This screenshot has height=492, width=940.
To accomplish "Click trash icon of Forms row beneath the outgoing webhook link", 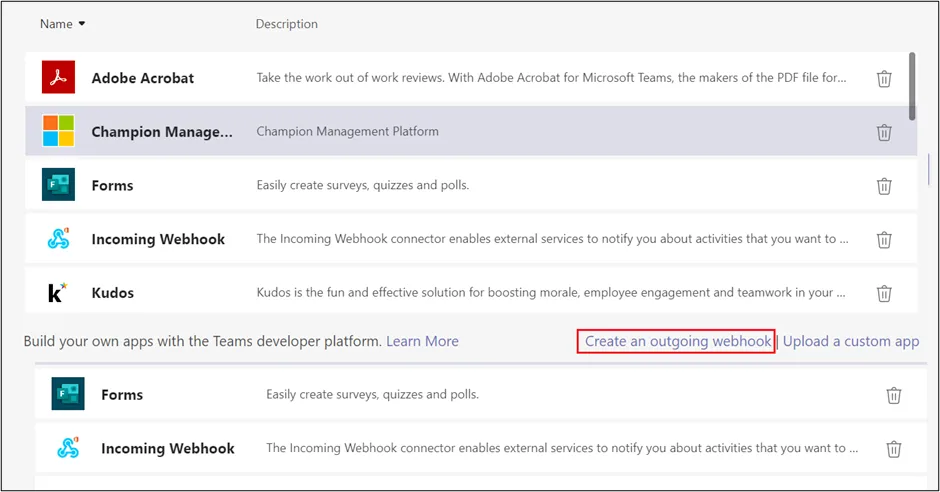I will pos(893,395).
